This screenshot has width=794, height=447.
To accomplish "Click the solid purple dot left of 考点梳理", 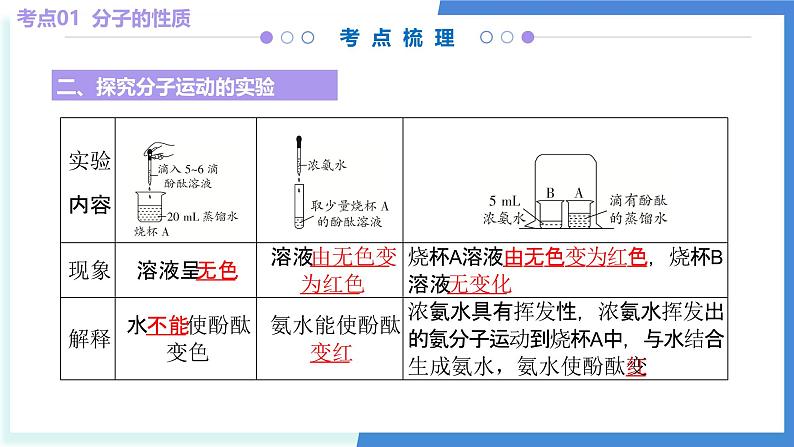I will (266, 38).
